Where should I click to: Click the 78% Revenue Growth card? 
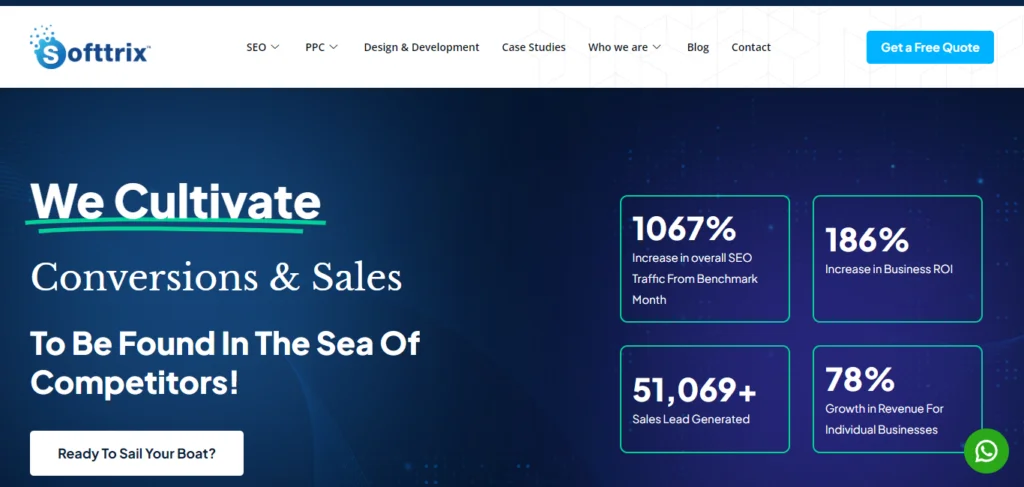[x=897, y=399]
